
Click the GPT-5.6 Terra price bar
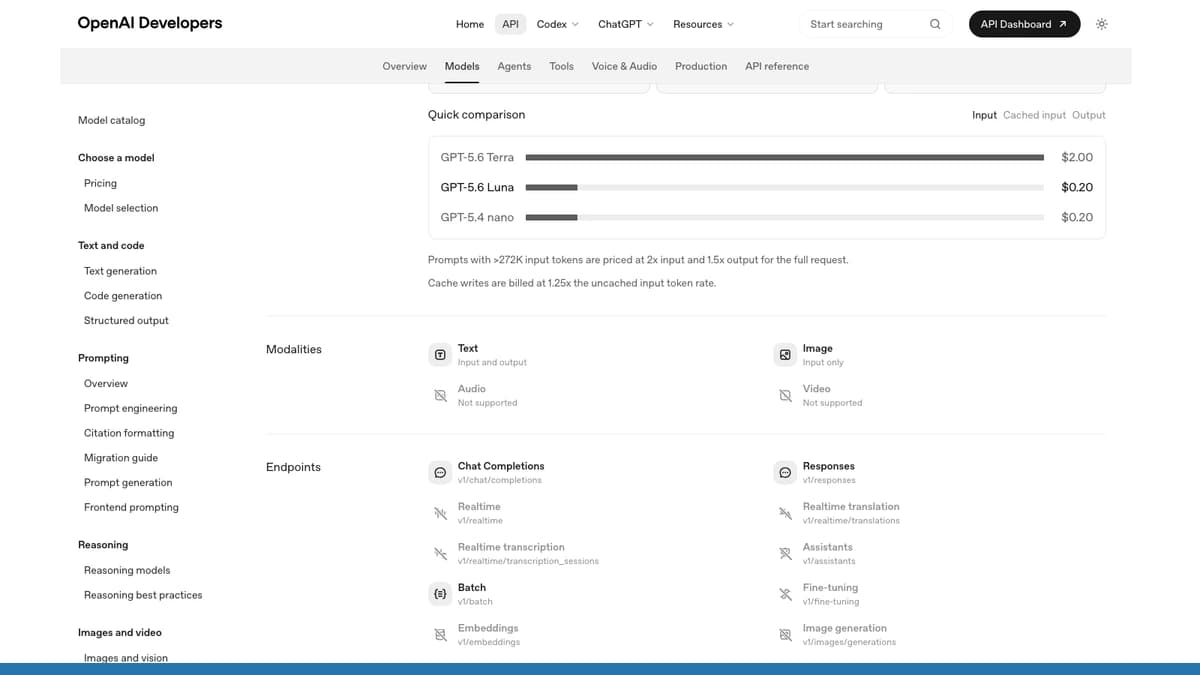[x=785, y=157]
